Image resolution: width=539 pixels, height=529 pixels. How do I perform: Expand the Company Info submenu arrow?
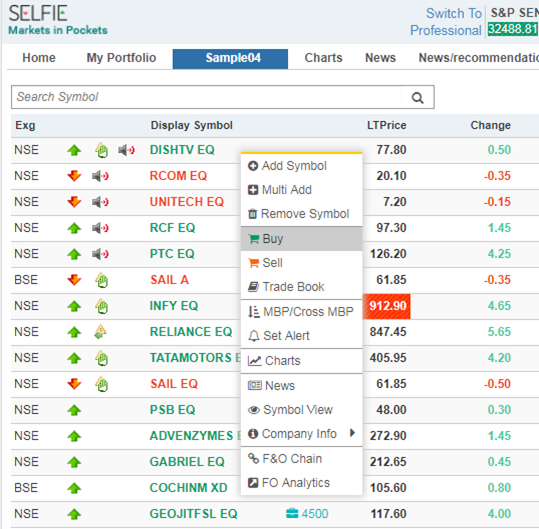tap(352, 433)
